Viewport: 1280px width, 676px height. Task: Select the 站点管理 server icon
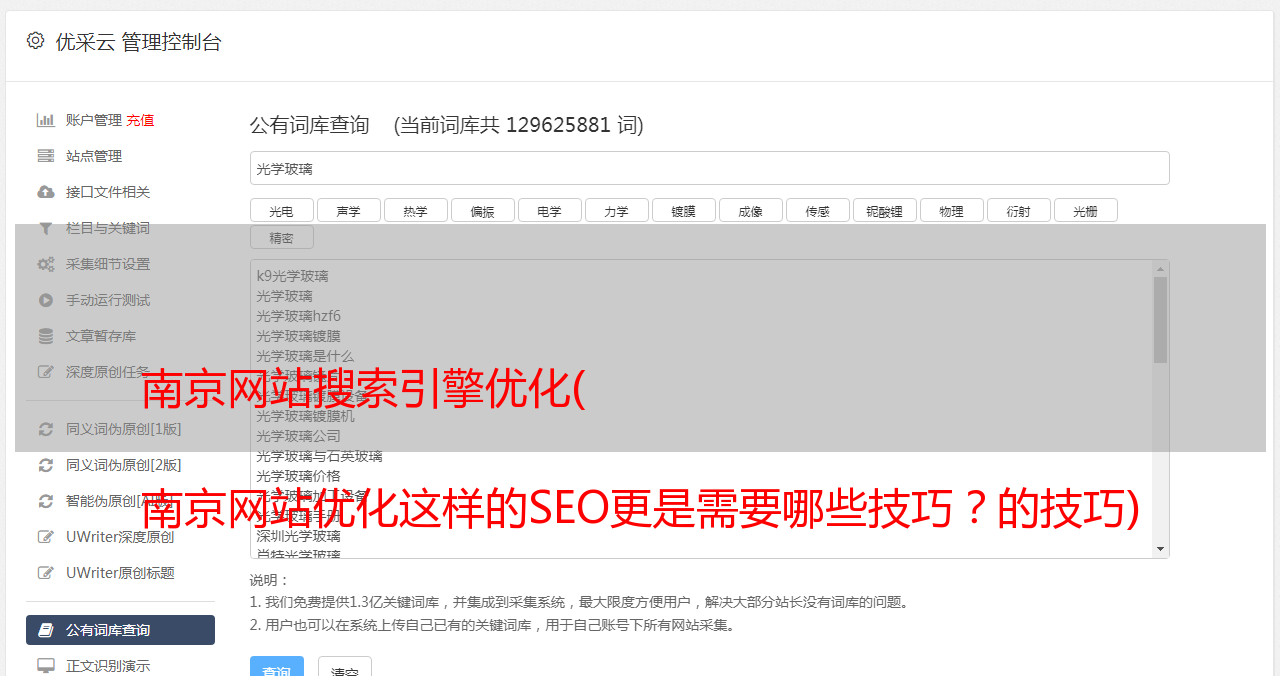point(46,156)
